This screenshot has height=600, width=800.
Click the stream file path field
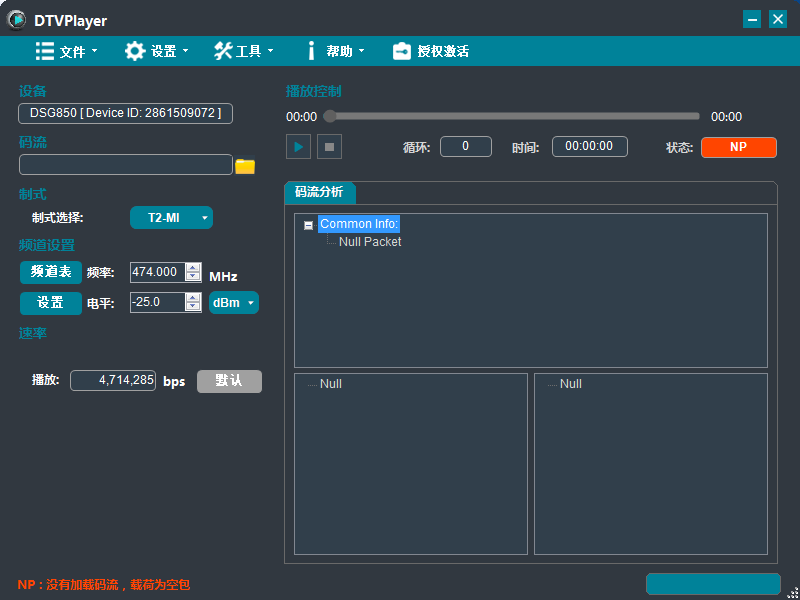[125, 165]
